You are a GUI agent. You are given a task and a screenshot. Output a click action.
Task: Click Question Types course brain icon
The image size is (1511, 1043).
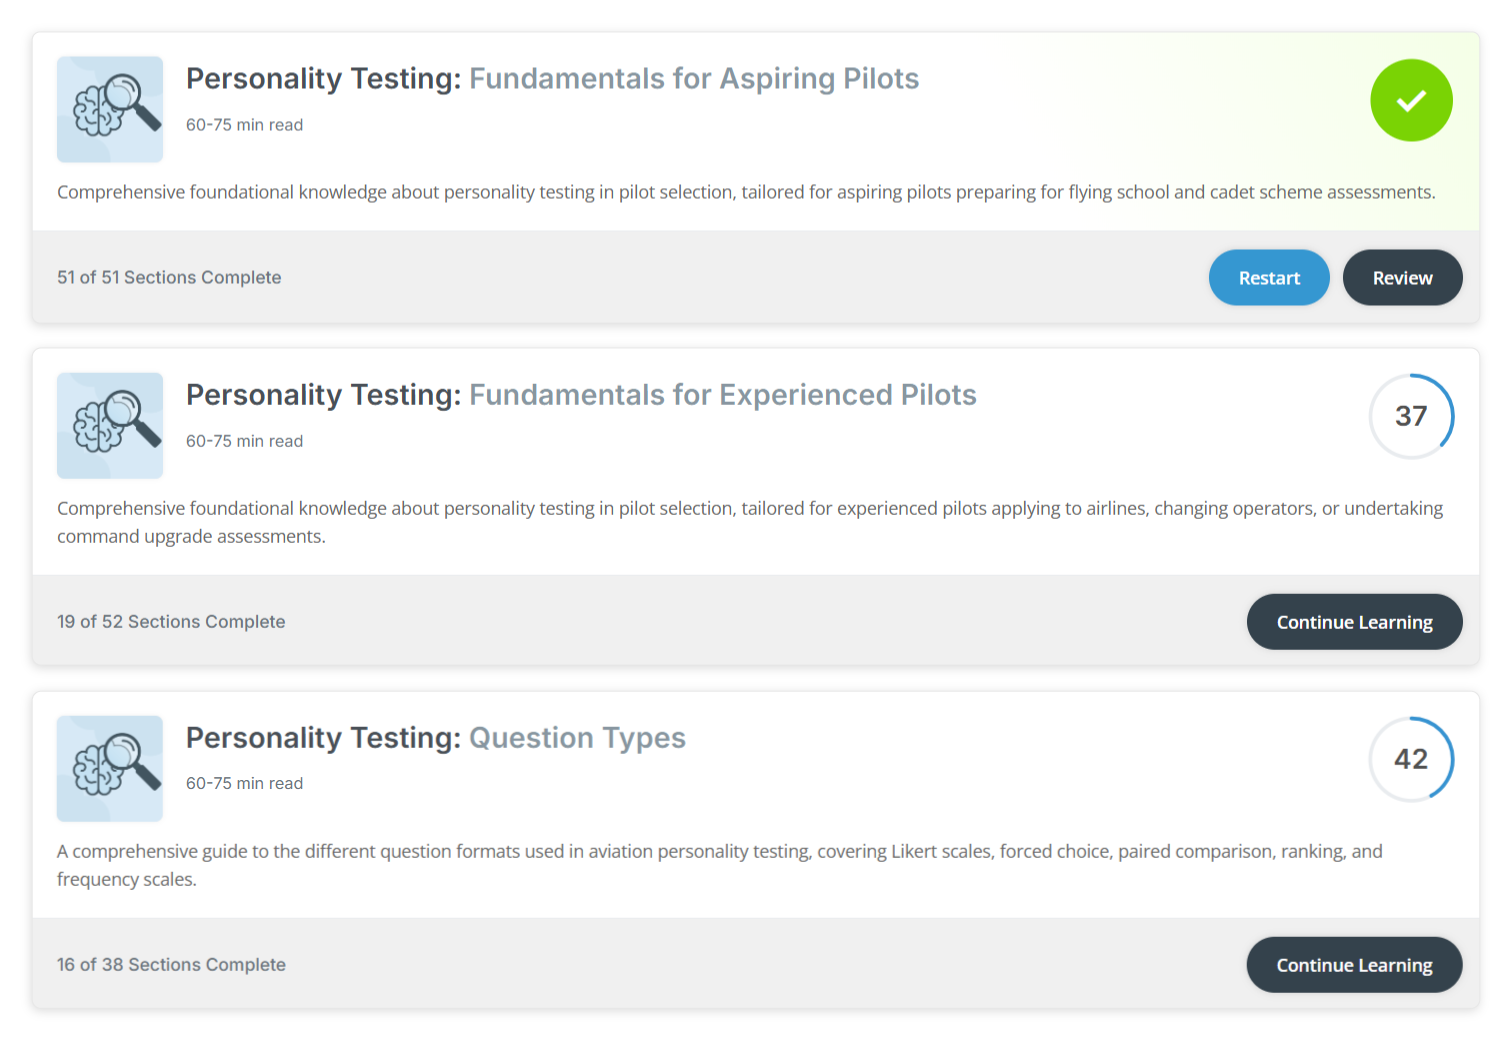[110, 768]
